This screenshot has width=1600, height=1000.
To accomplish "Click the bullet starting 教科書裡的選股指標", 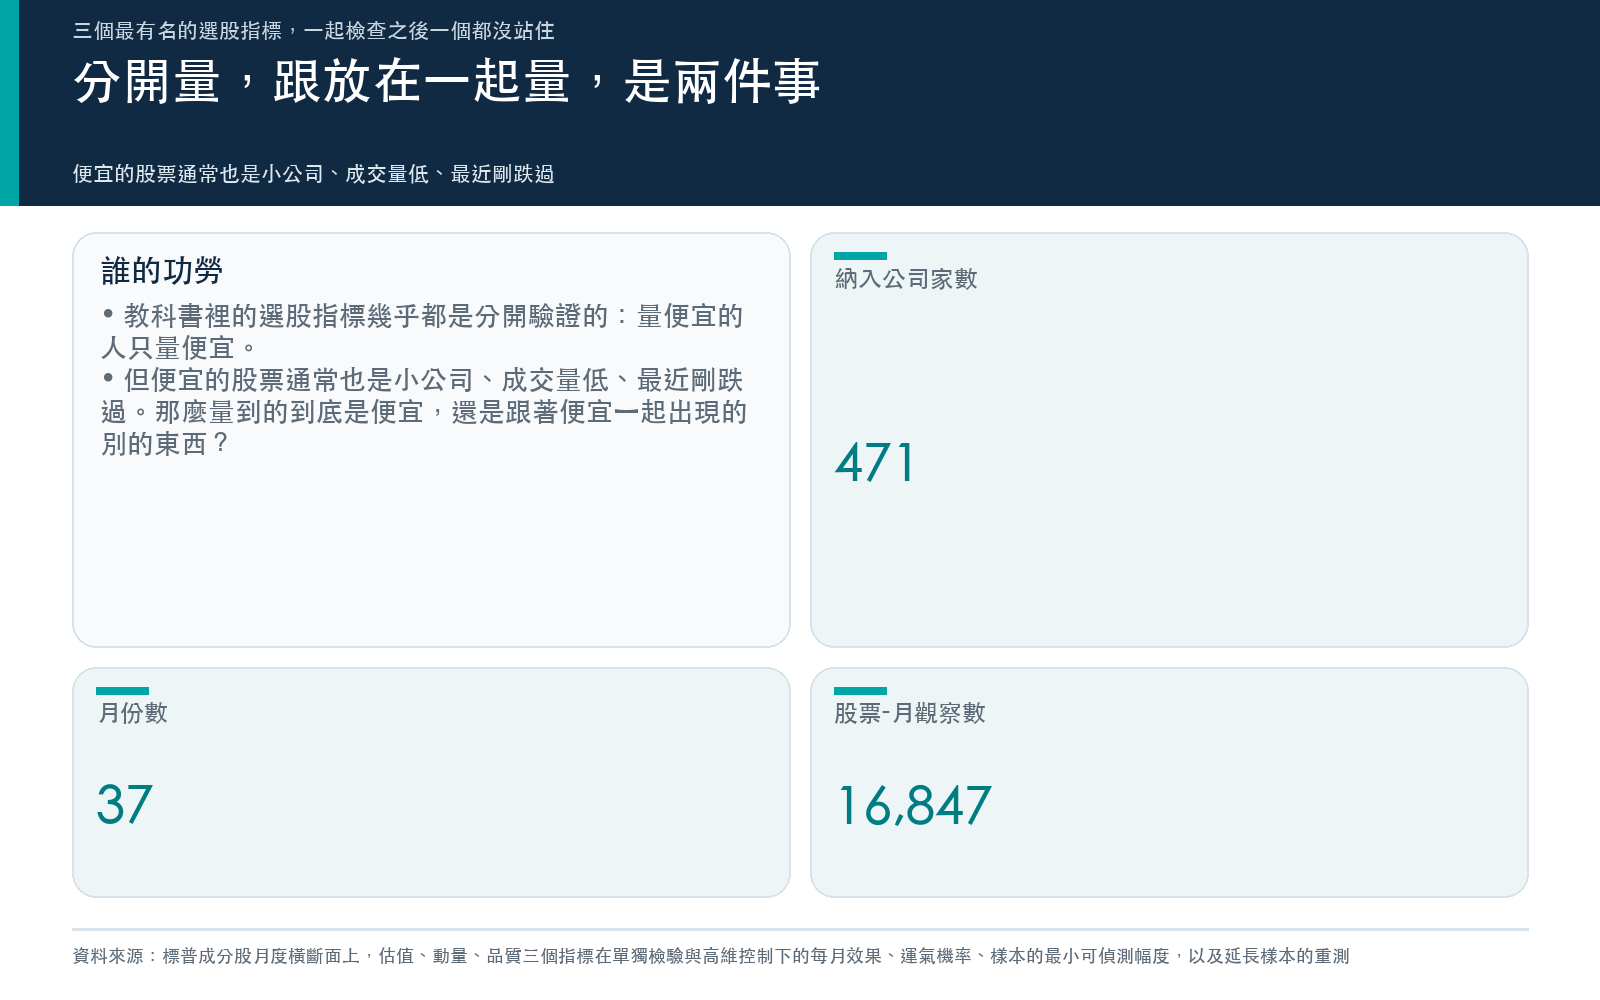I will point(422,332).
